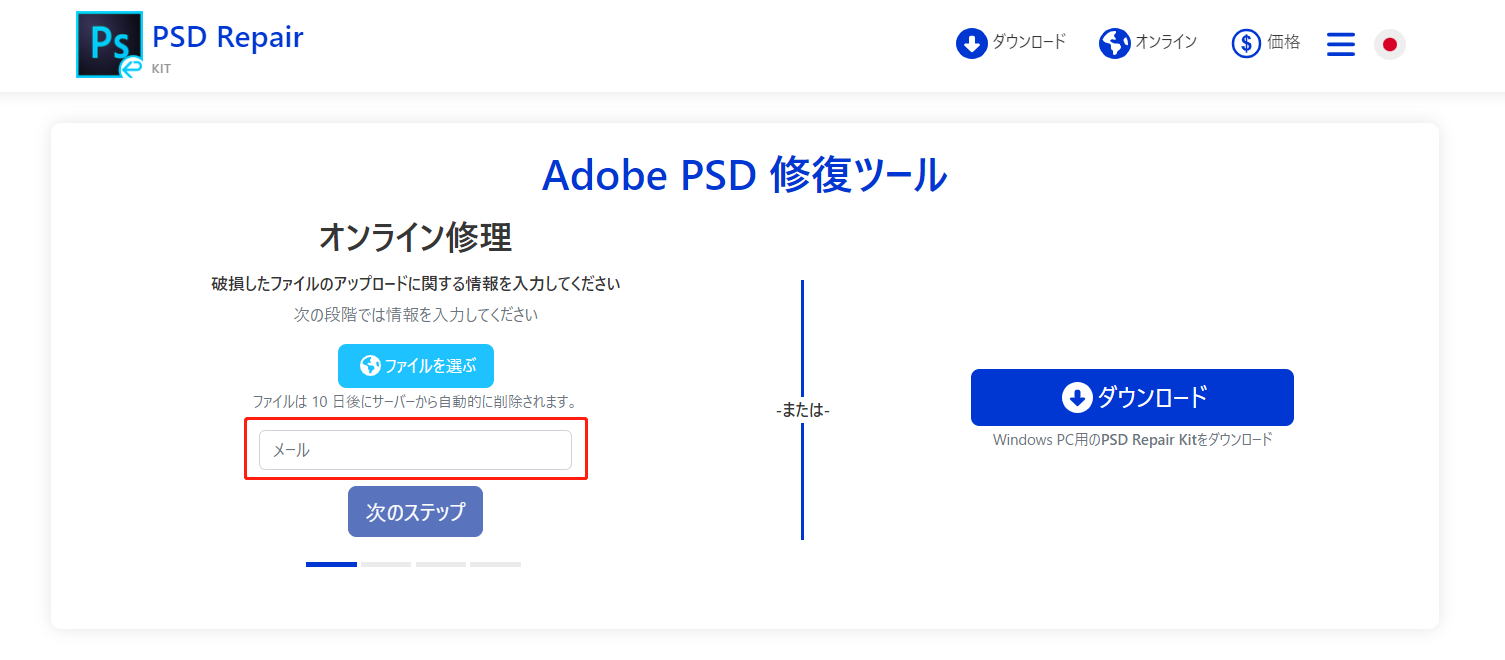Click the PSD Repair site title
The image size is (1505, 660).
click(x=228, y=37)
